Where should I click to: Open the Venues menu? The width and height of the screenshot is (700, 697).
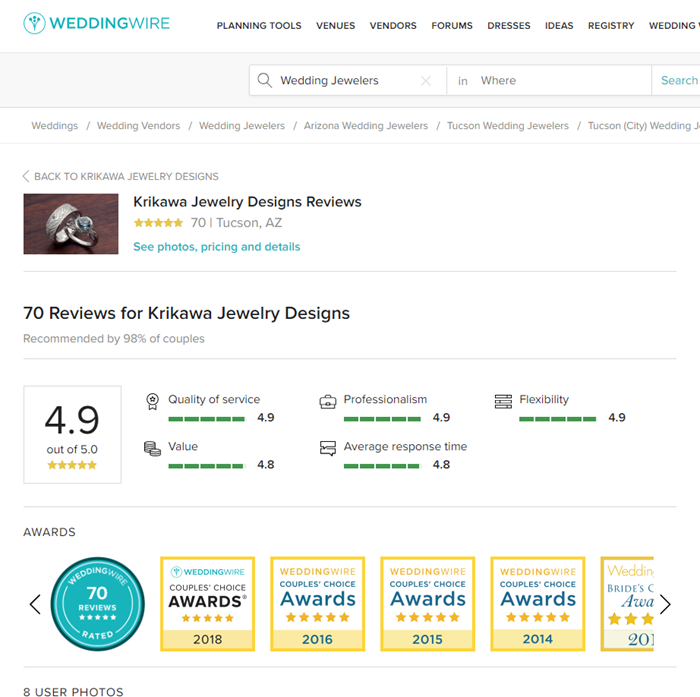336,25
